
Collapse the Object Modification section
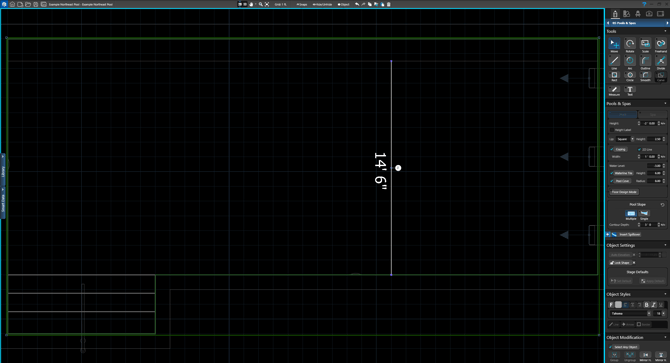click(x=665, y=337)
